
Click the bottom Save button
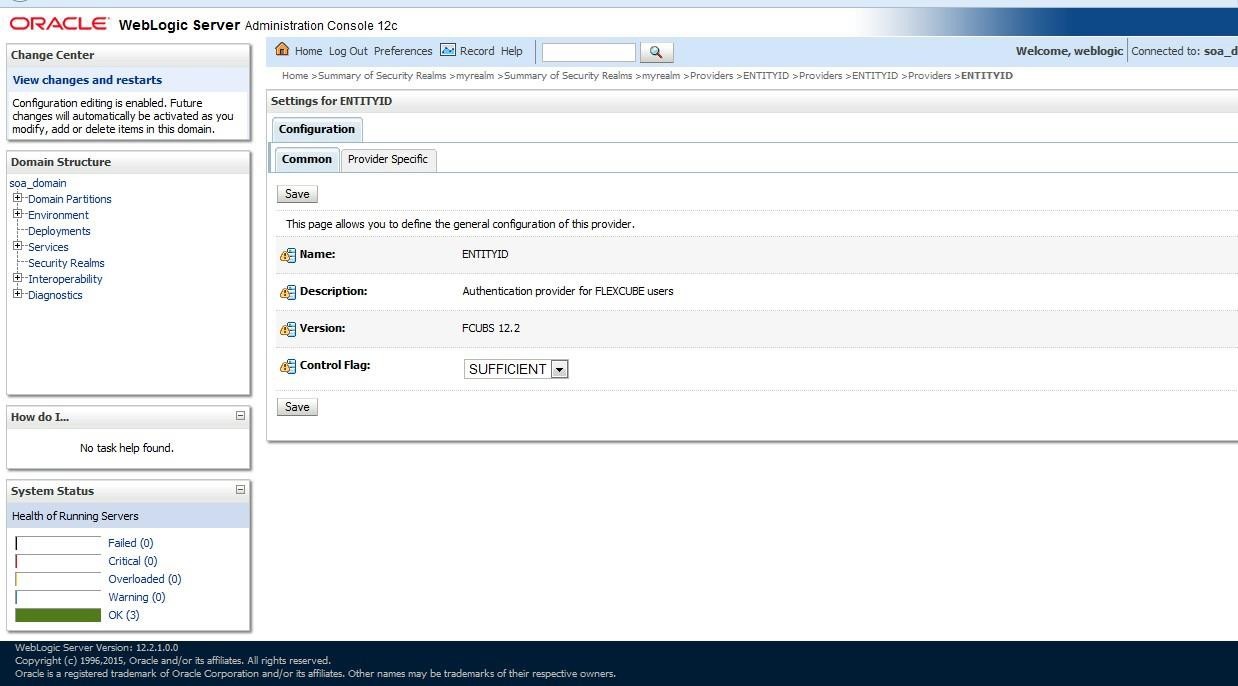(297, 407)
